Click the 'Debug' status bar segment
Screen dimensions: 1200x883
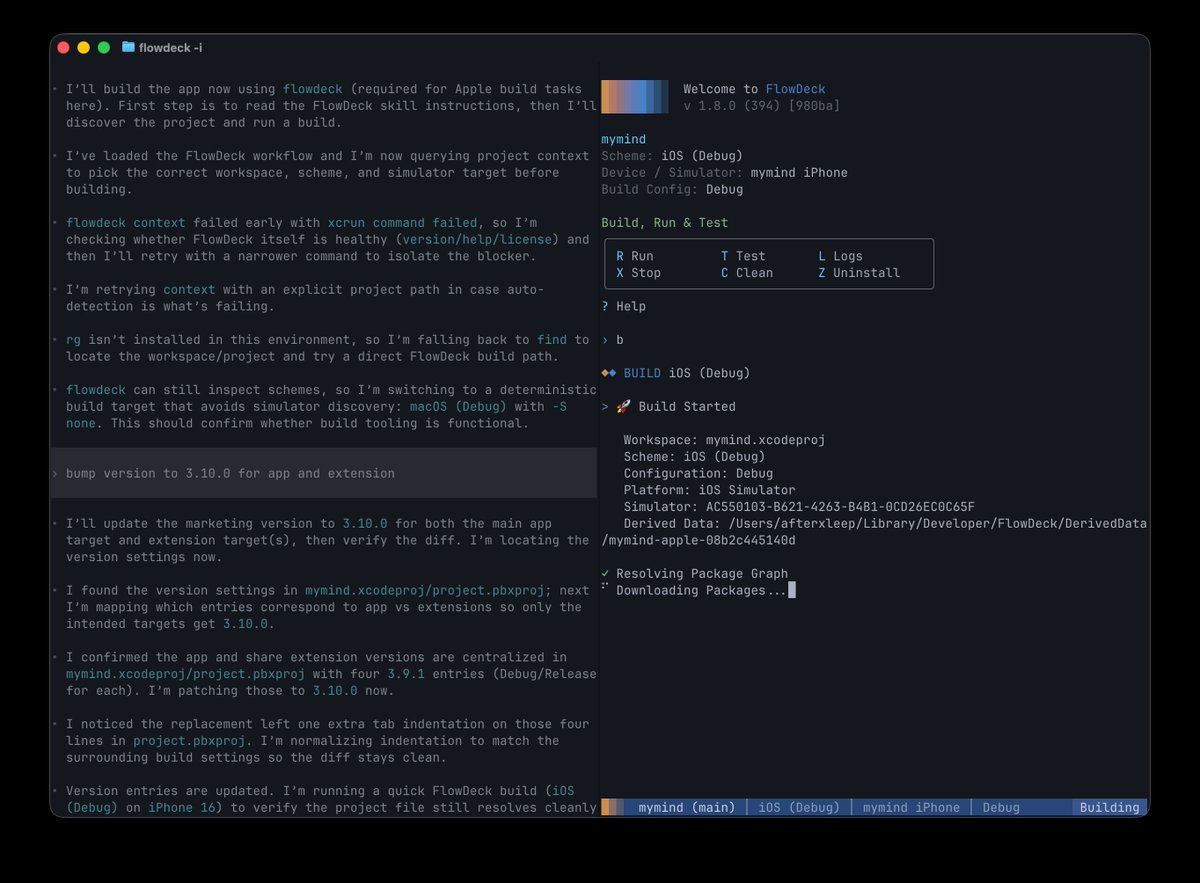[1001, 808]
